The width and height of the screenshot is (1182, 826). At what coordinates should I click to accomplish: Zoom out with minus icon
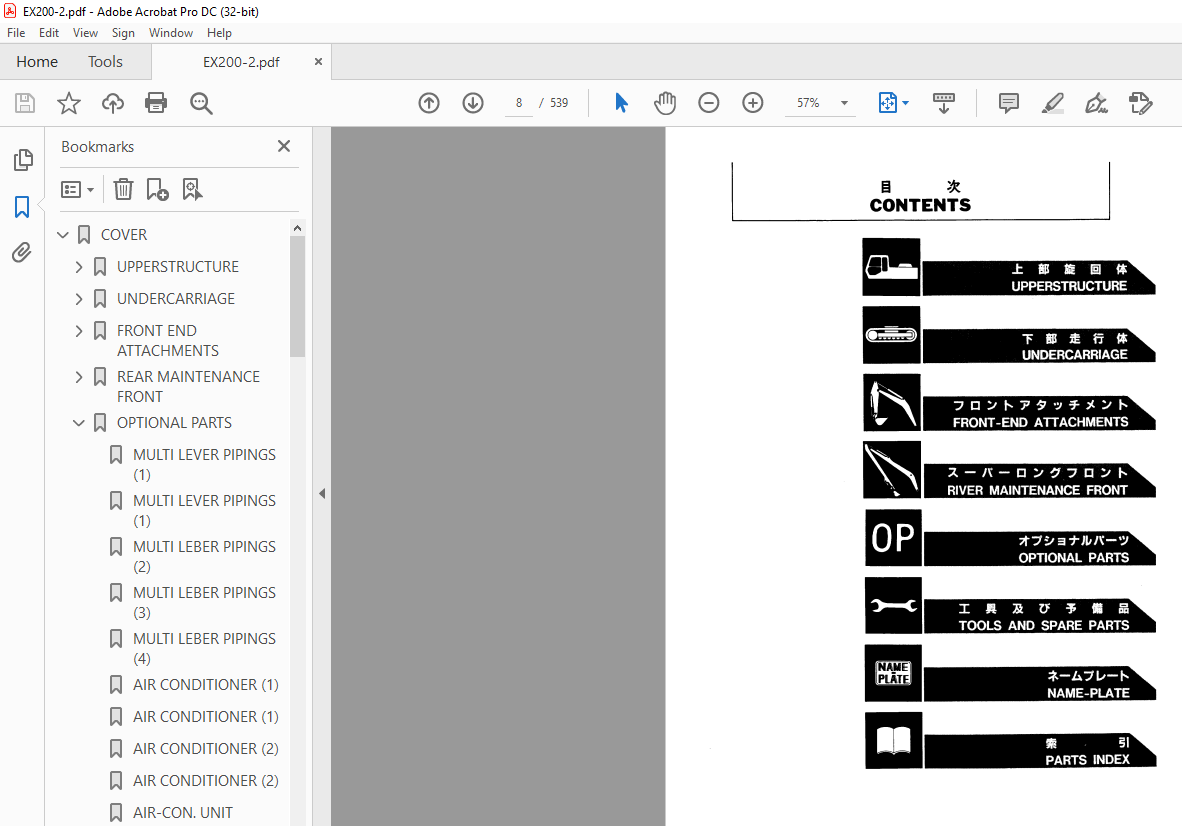(709, 102)
